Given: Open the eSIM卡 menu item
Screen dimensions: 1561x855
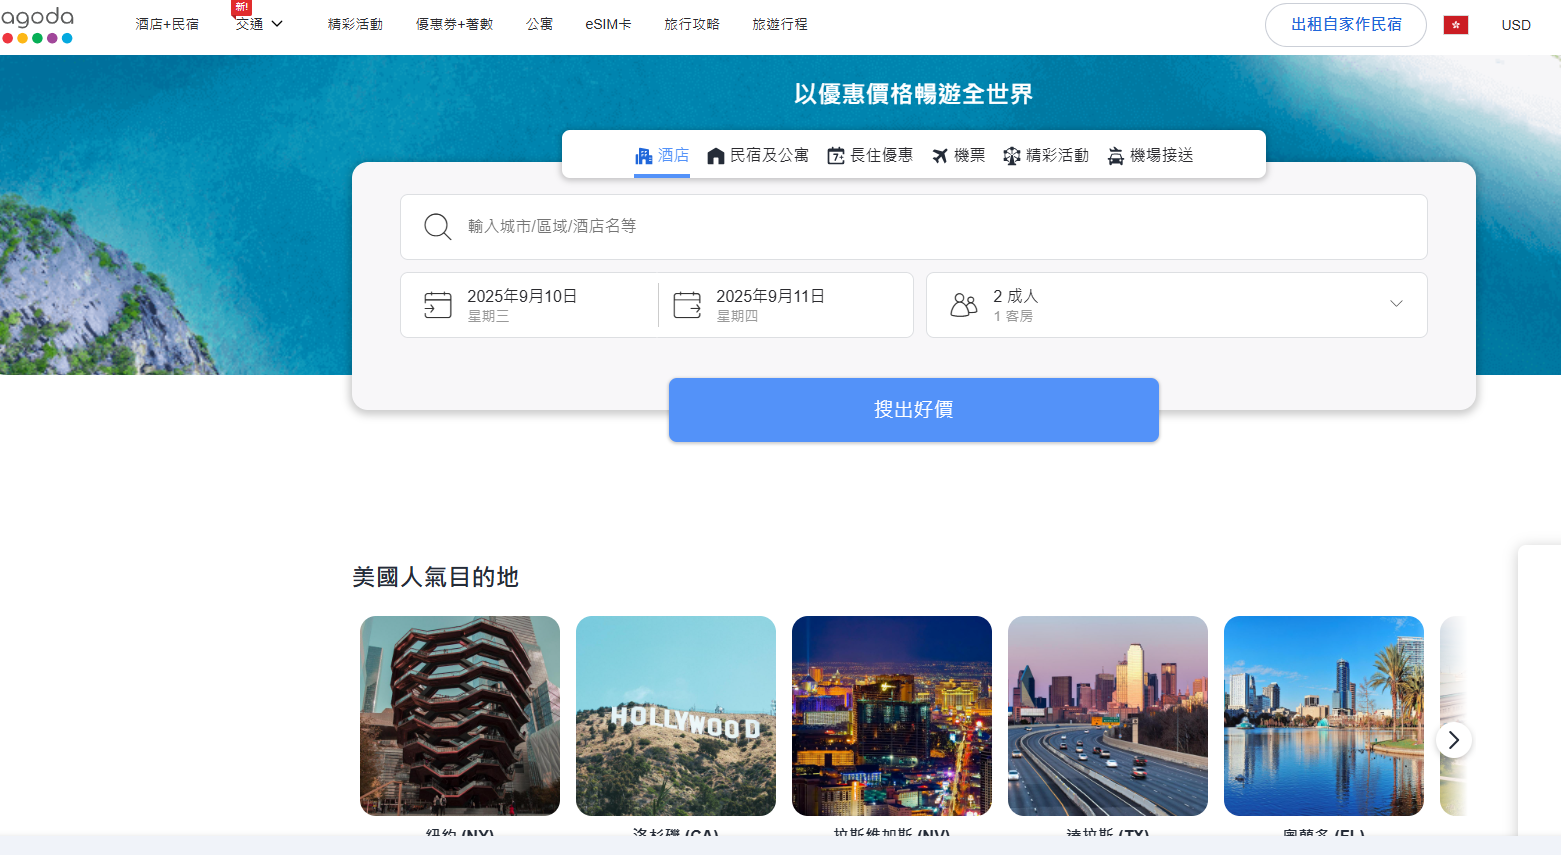Looking at the screenshot, I should point(608,24).
